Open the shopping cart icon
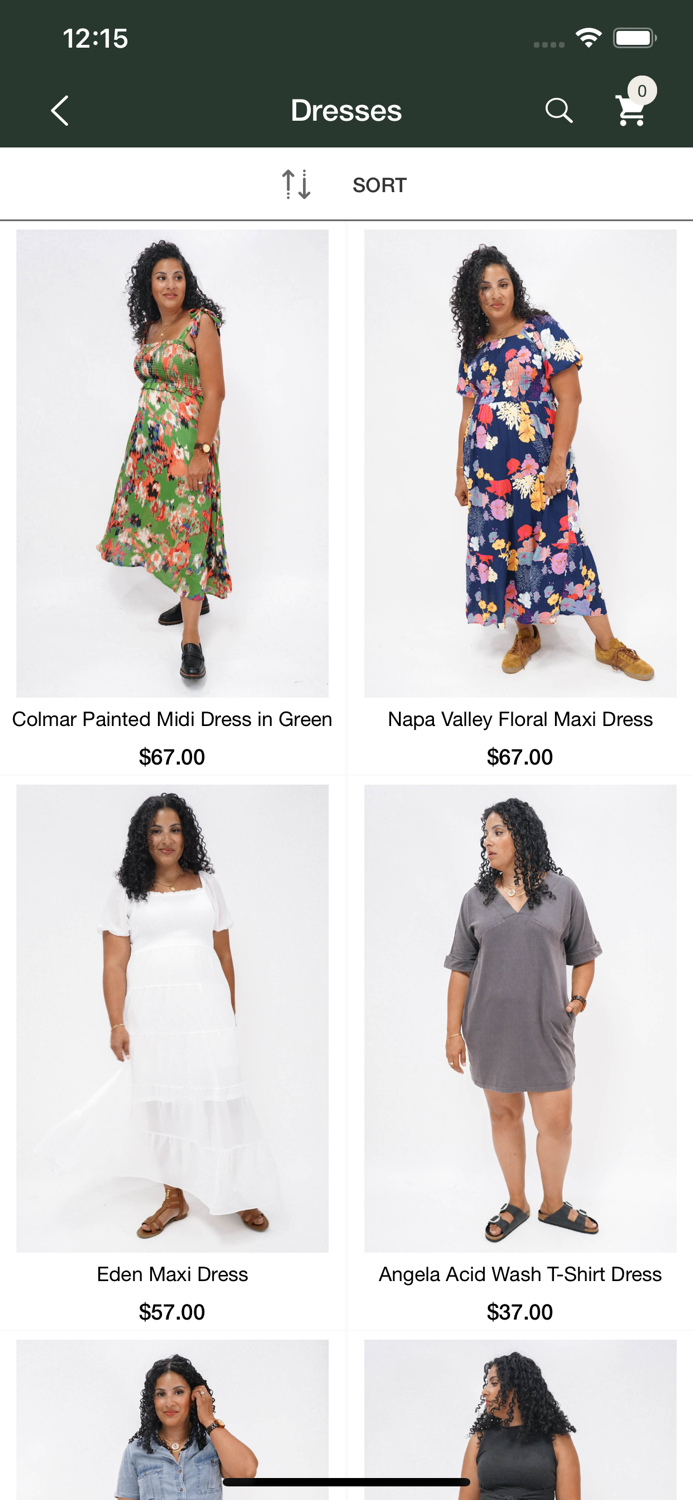693x1500 pixels. tap(631, 111)
